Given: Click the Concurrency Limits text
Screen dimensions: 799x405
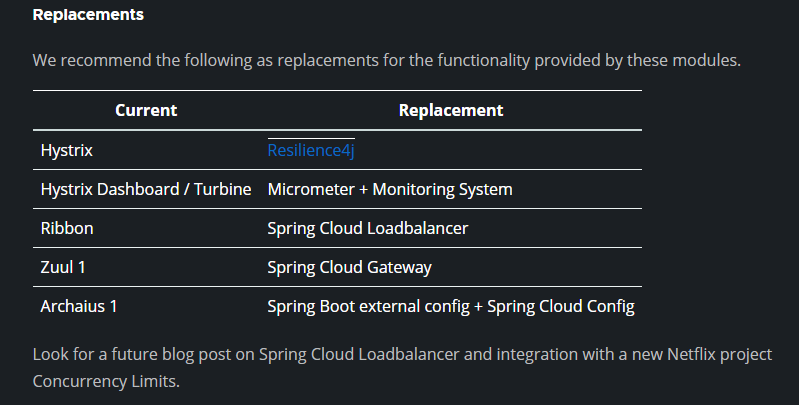Looking at the screenshot, I should coord(104,381).
